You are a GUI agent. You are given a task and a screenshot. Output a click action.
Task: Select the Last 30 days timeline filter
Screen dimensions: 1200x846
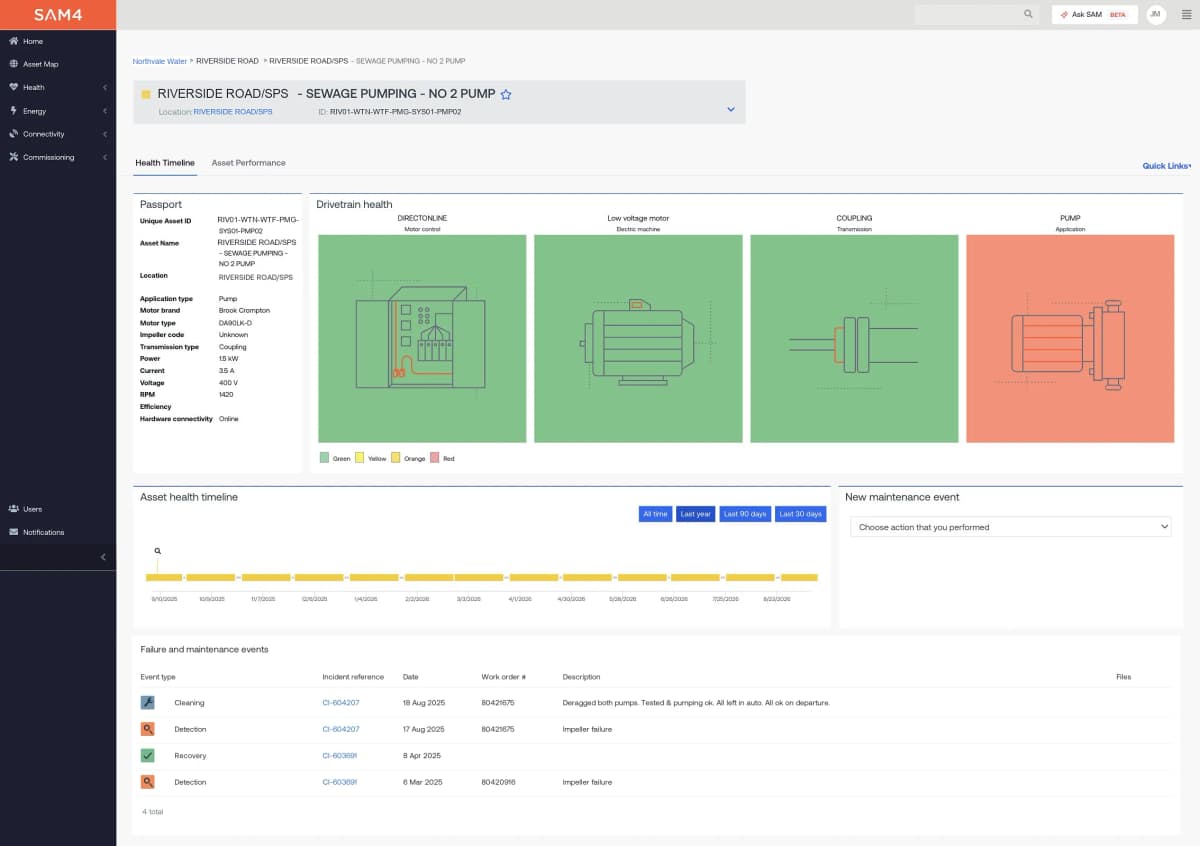point(800,514)
